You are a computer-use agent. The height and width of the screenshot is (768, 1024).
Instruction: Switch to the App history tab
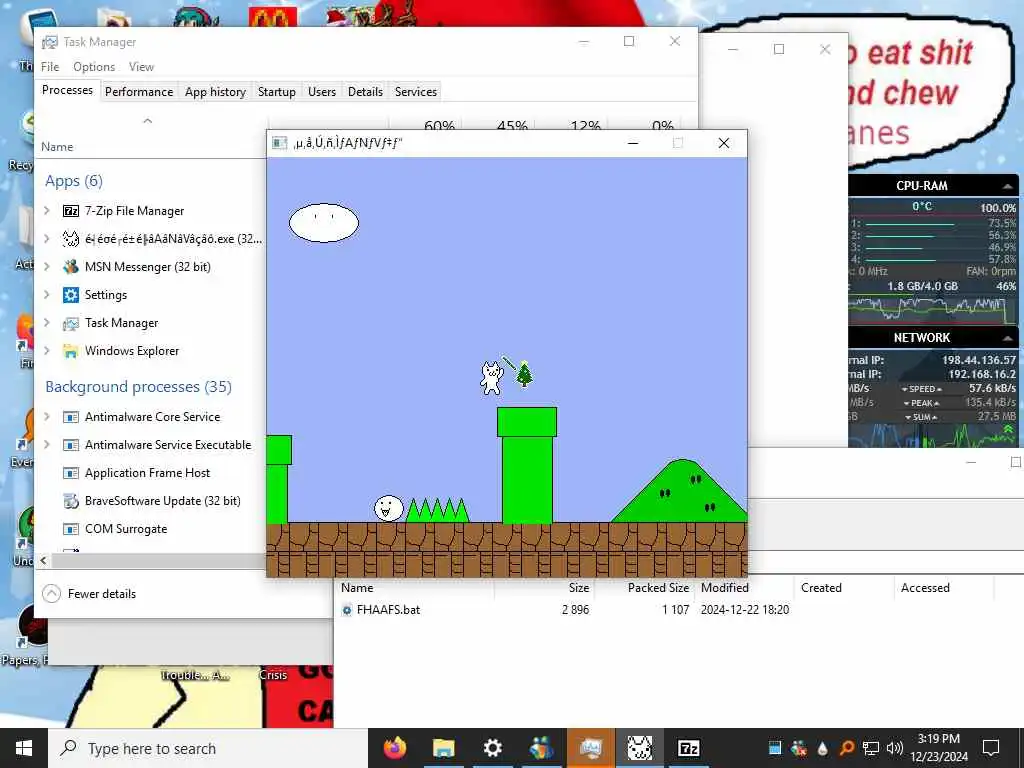coord(216,91)
